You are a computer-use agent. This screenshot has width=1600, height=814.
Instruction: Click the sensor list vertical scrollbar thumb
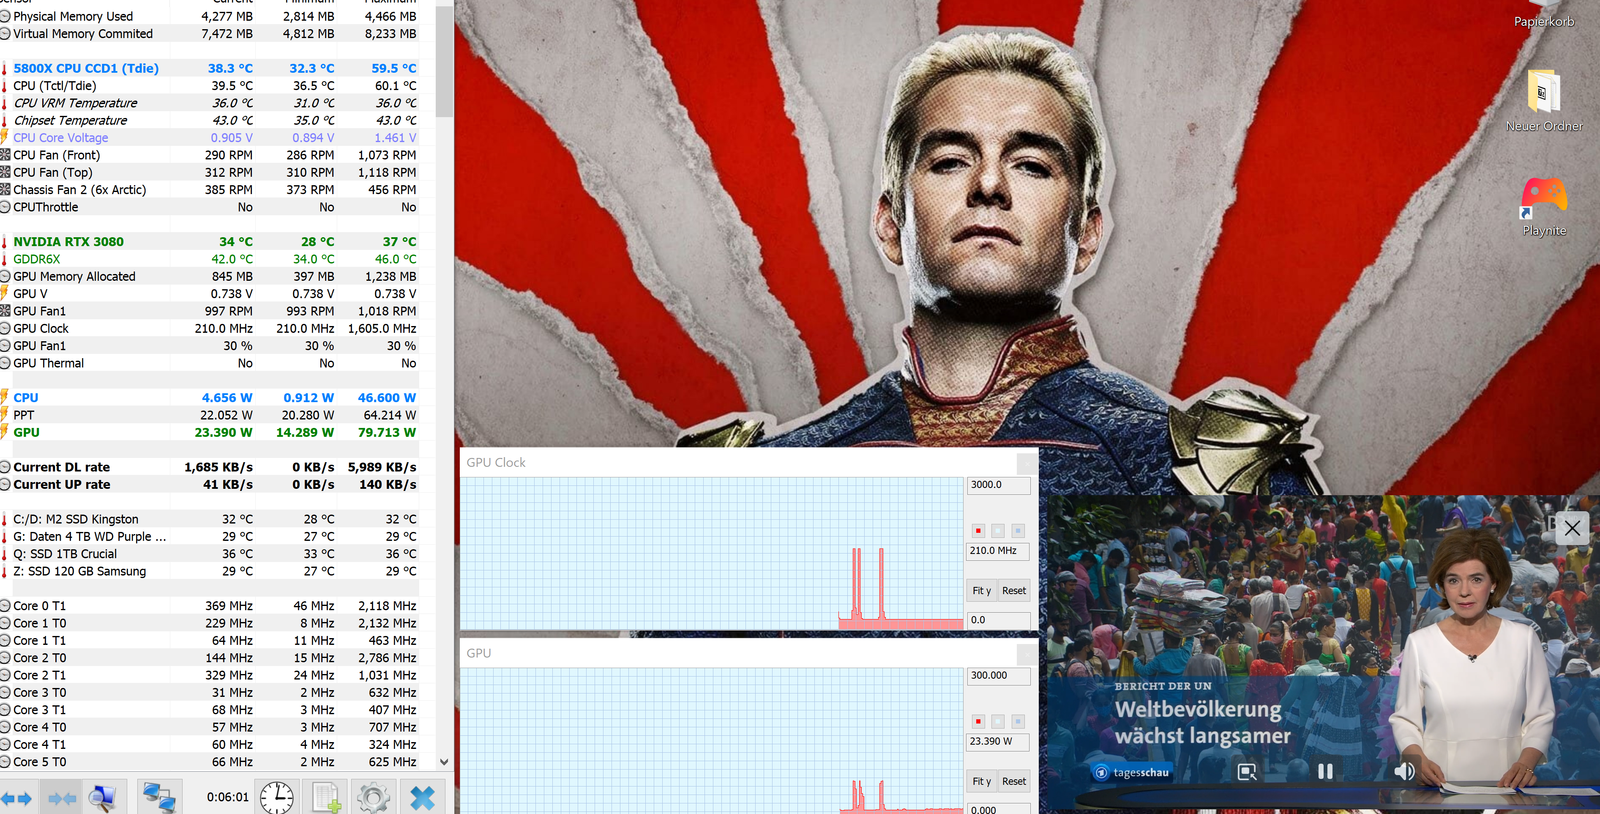[x=444, y=60]
